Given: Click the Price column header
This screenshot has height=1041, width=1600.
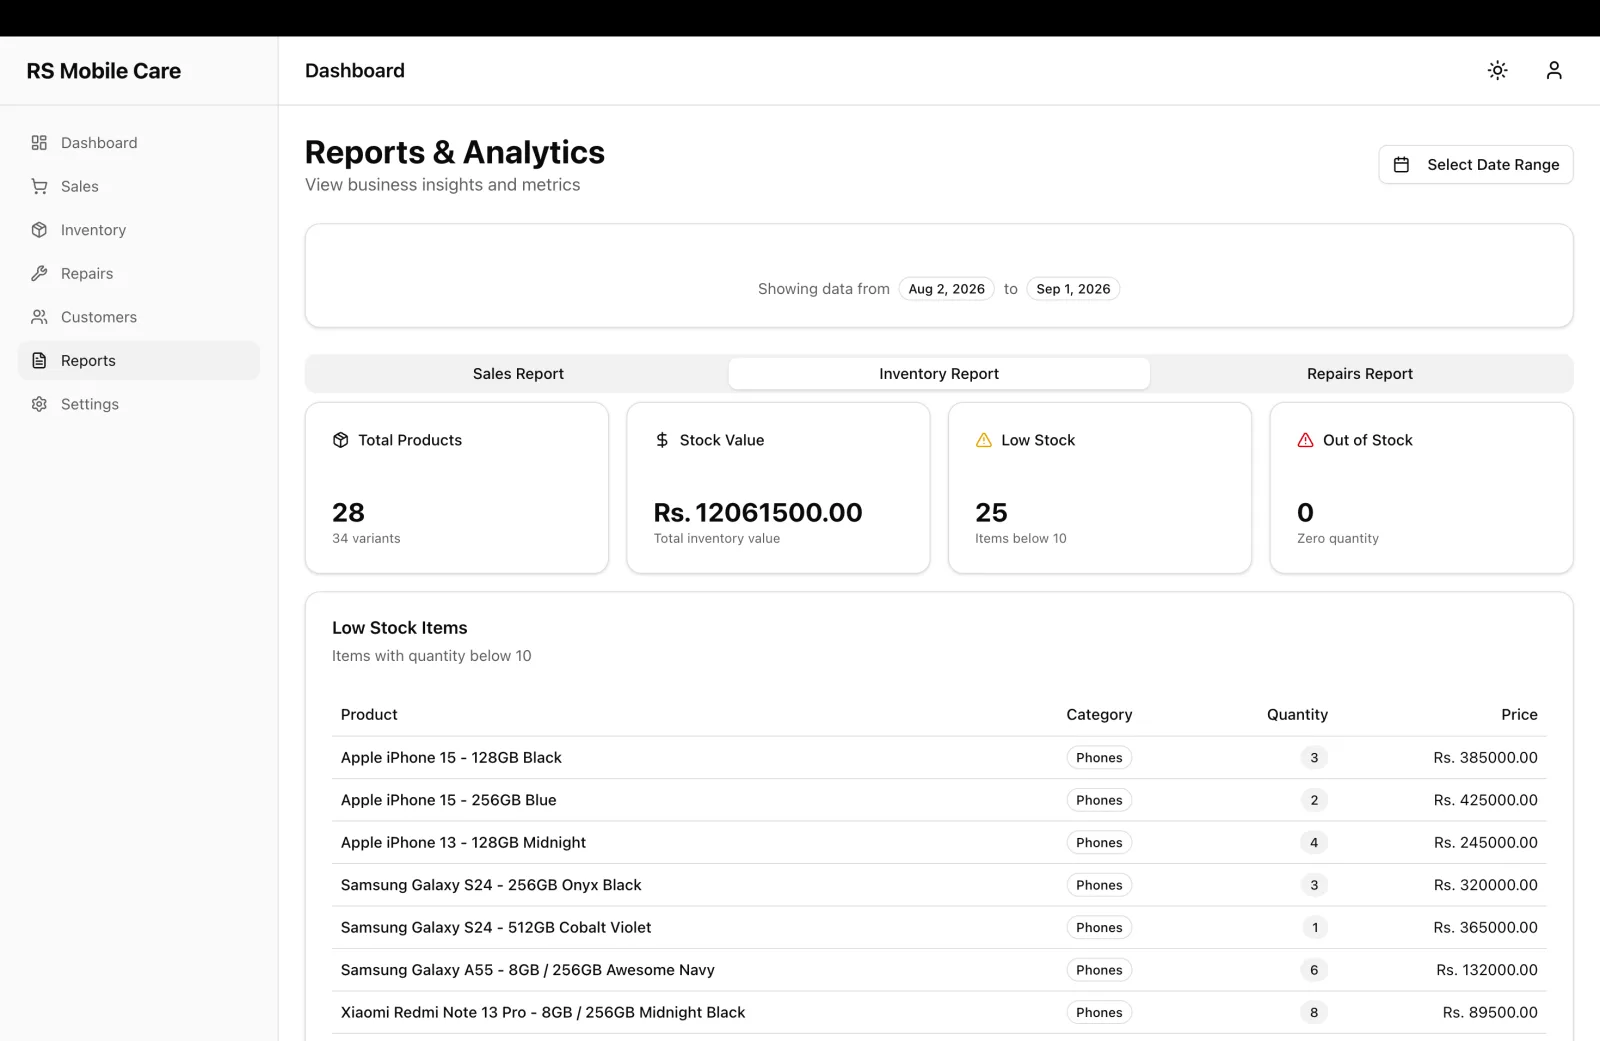Looking at the screenshot, I should pos(1519,715).
